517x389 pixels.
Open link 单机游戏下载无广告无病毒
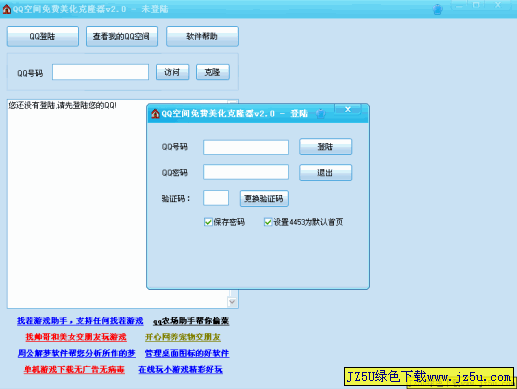coord(74,369)
